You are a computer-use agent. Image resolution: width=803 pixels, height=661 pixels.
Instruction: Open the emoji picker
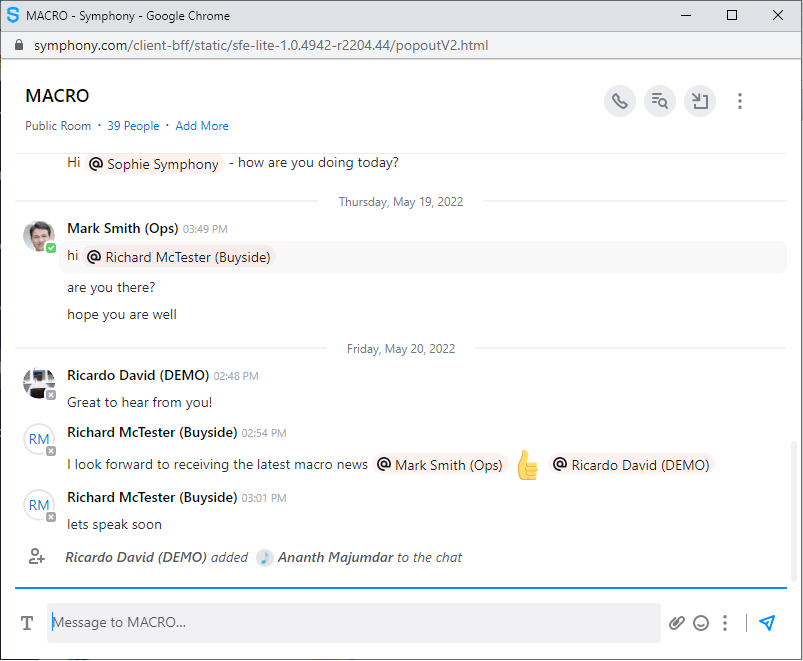point(701,623)
